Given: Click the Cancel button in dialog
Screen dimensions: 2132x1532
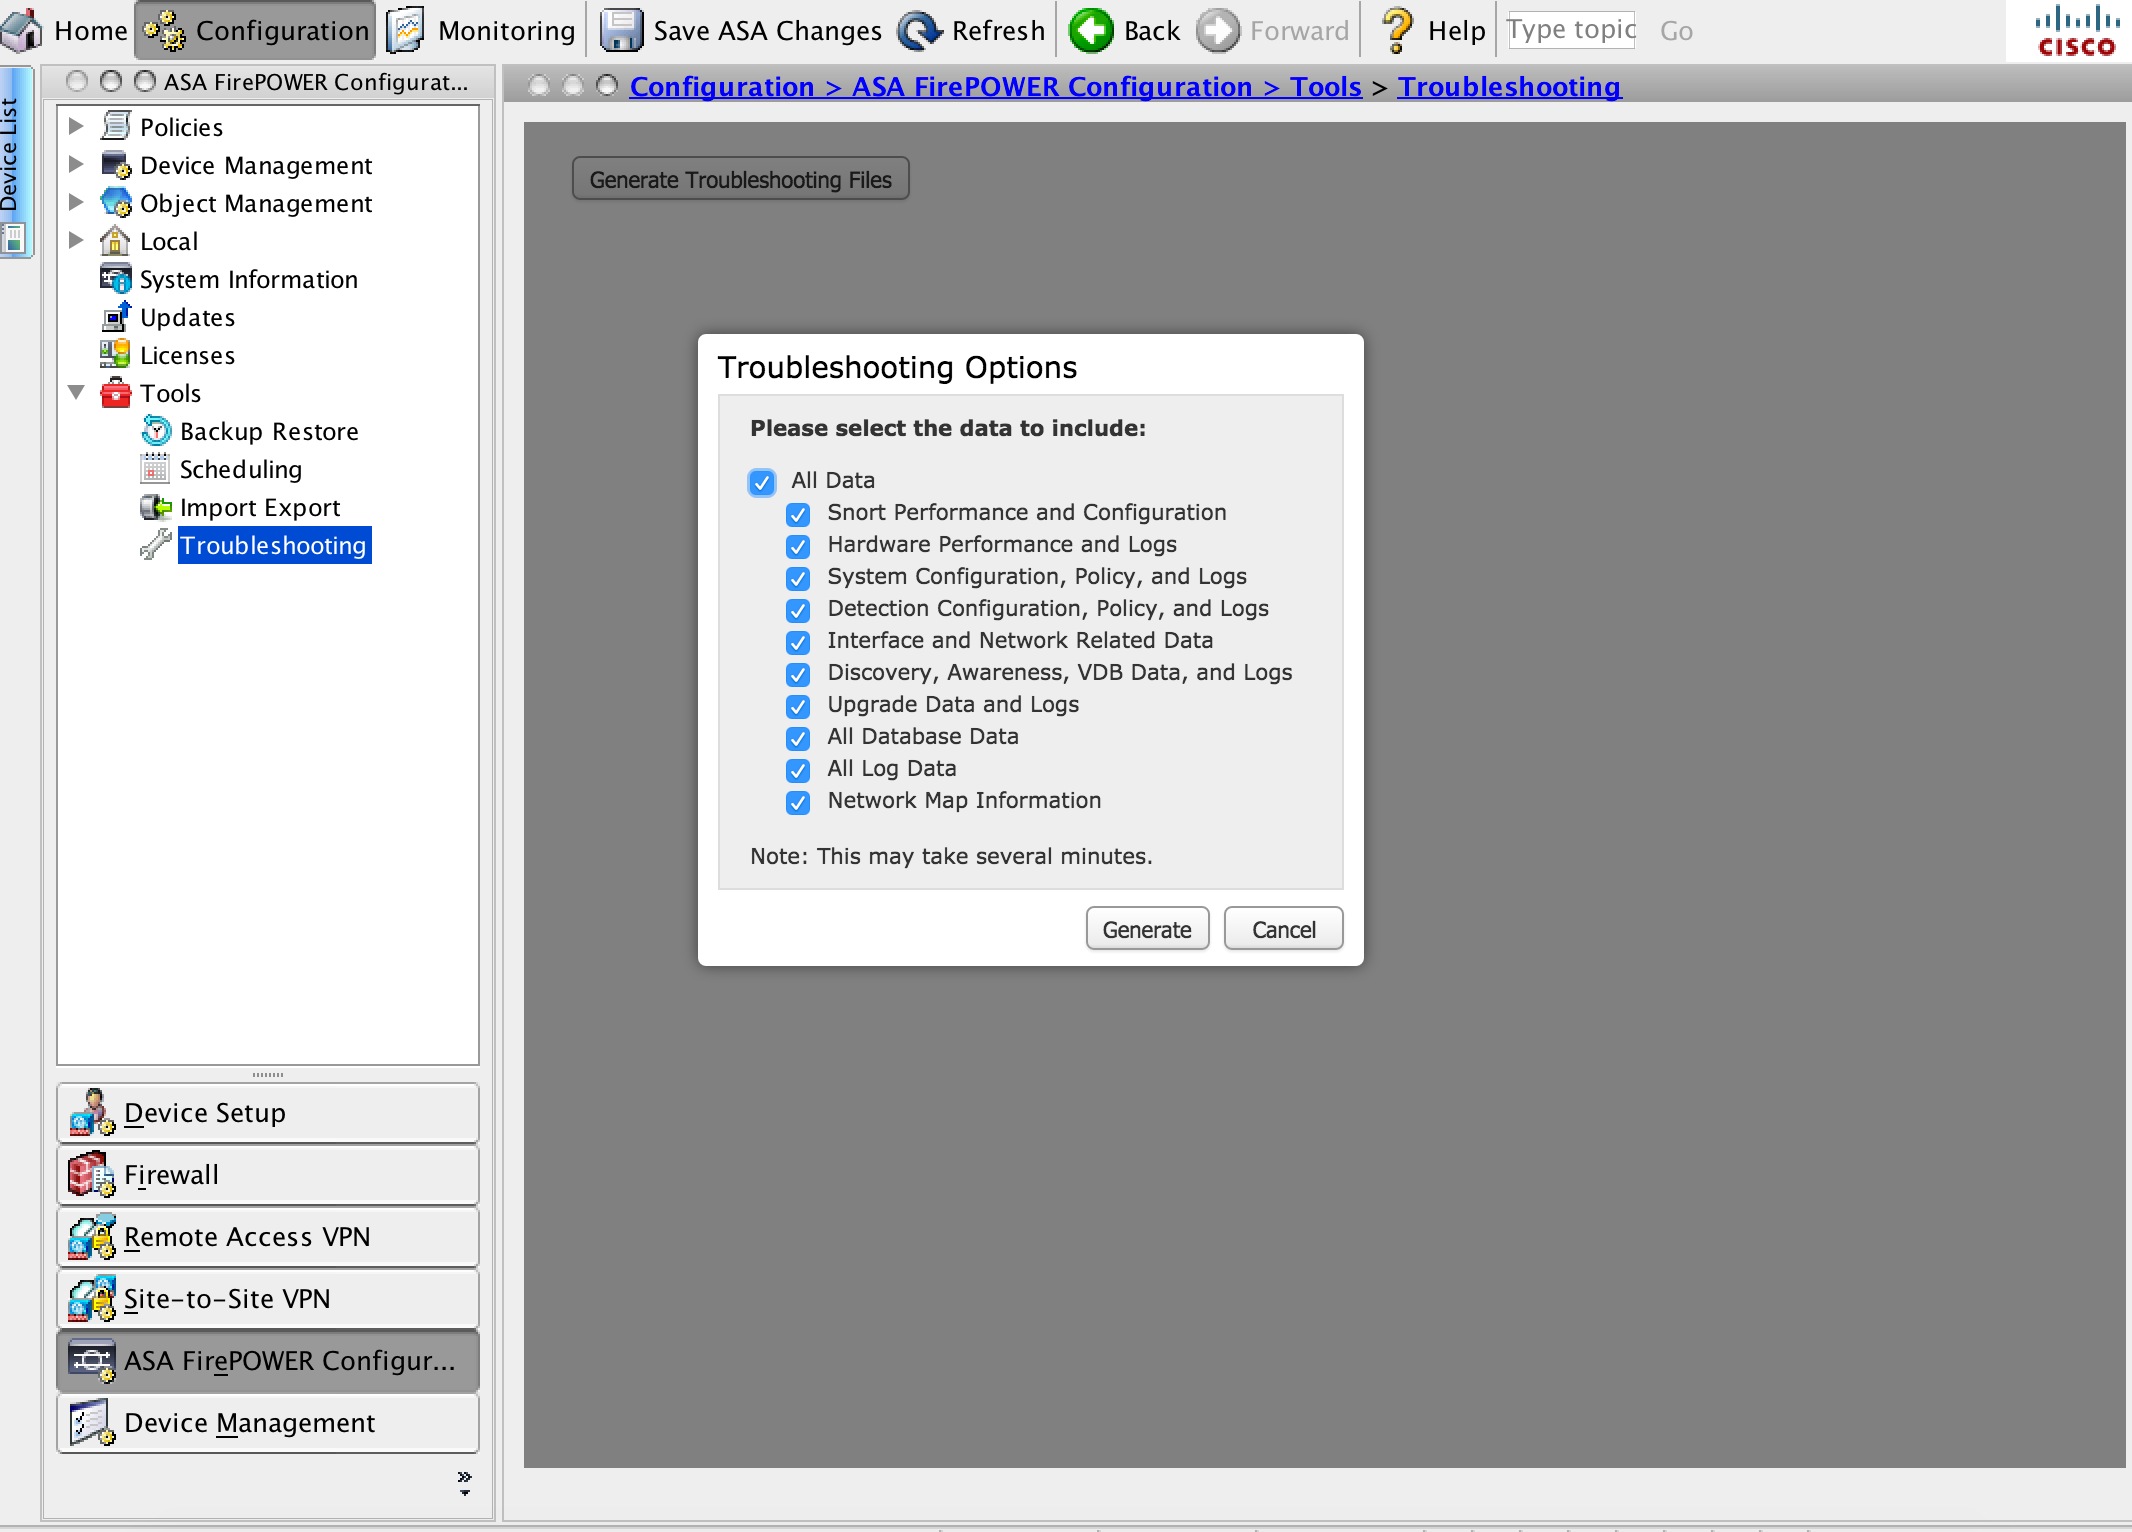Looking at the screenshot, I should point(1283,930).
